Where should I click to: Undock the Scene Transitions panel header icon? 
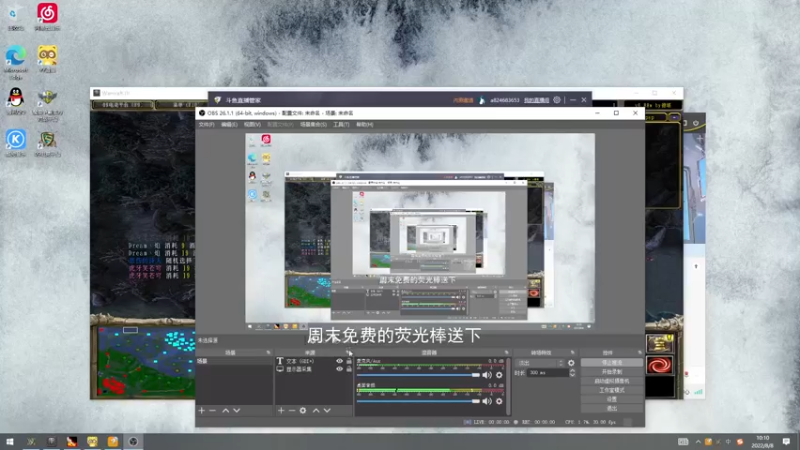coord(572,353)
